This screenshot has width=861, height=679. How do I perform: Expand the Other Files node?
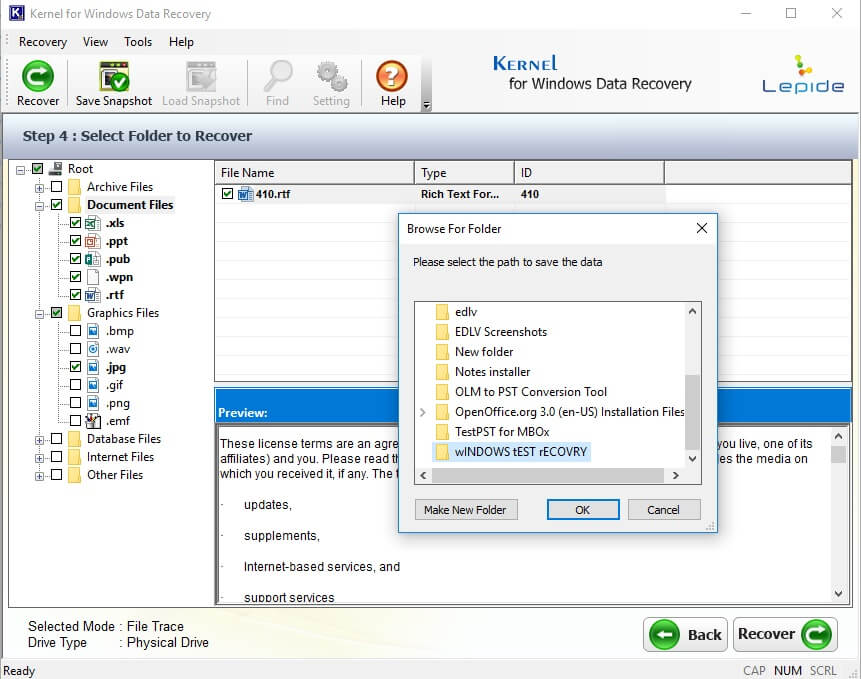pos(40,476)
